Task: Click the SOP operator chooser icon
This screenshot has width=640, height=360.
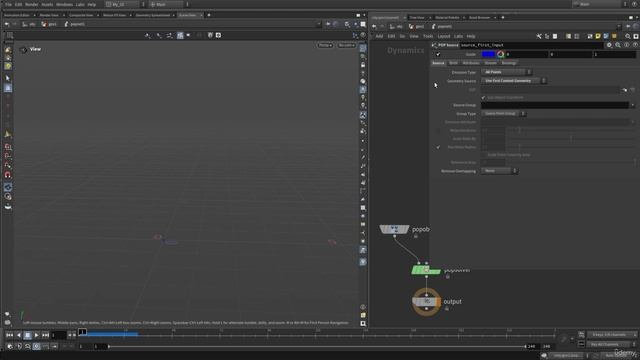Action: click(624, 90)
